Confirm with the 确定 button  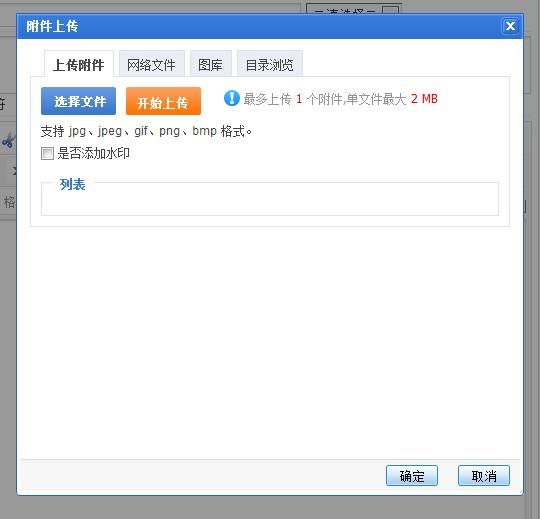coord(412,476)
